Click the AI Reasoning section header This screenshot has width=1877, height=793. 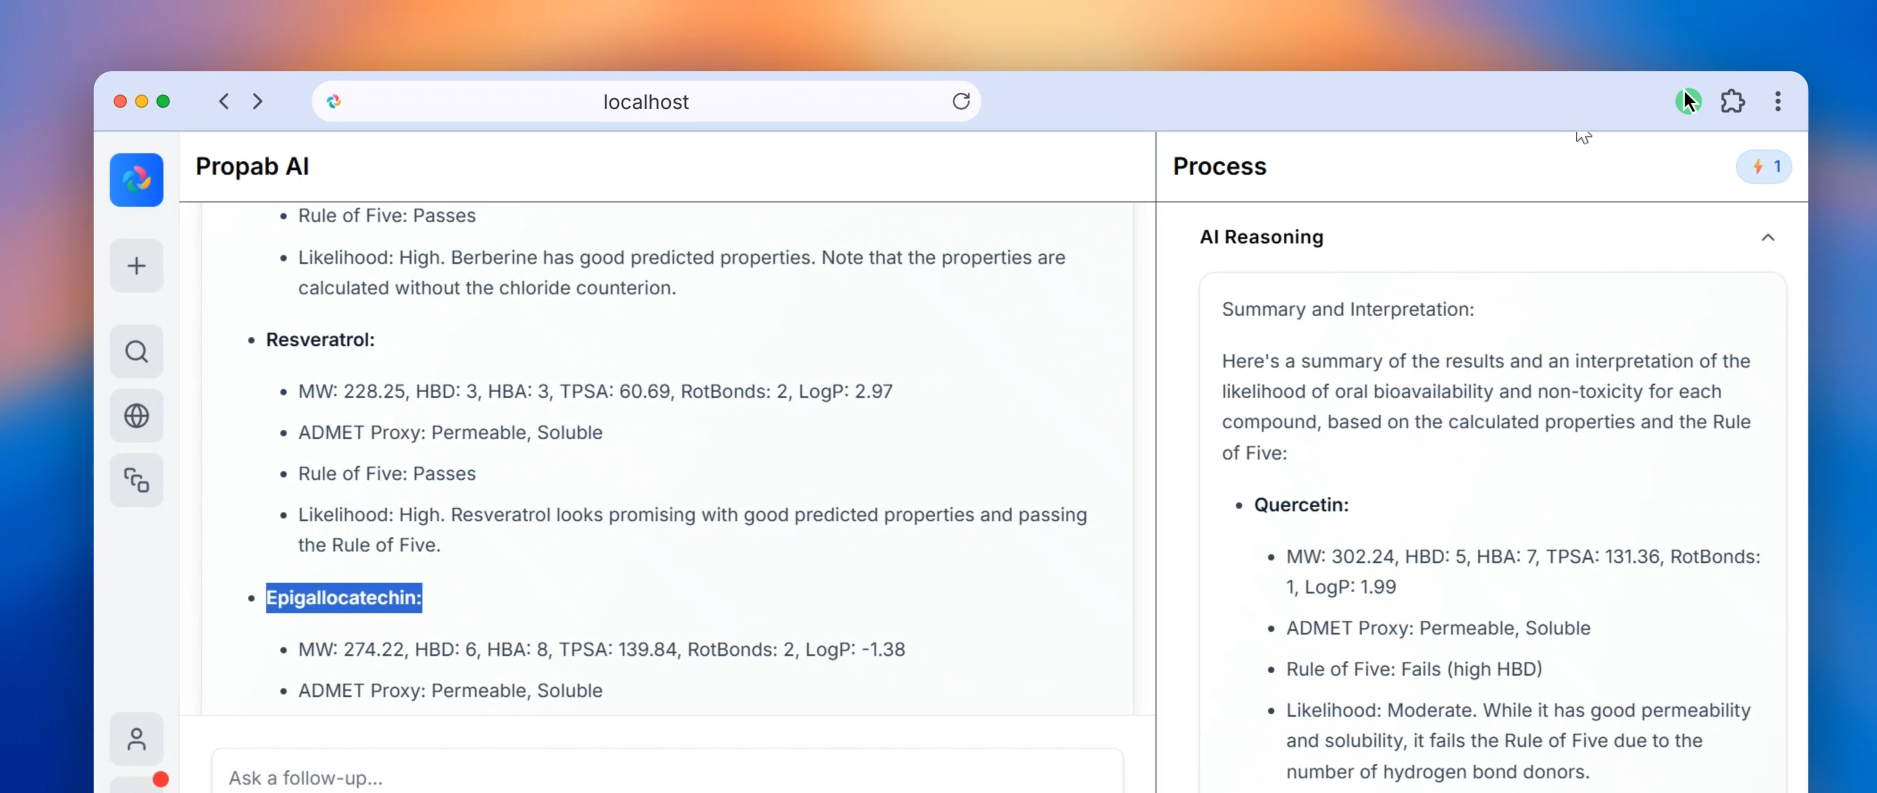point(1261,237)
